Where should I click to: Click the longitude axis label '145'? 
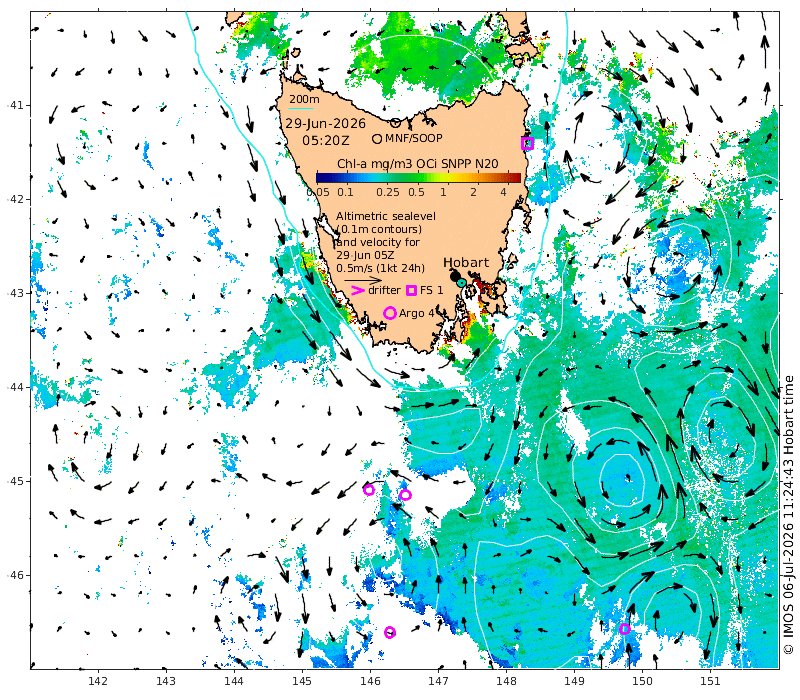[302, 681]
